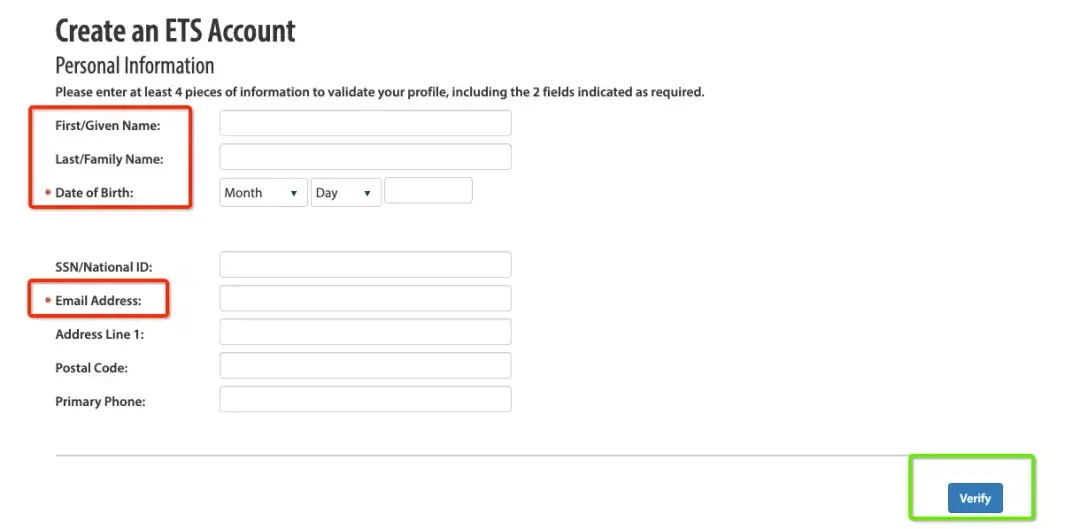Click the "SSN/National ID:" label
The width and height of the screenshot is (1080, 529).
point(103,267)
